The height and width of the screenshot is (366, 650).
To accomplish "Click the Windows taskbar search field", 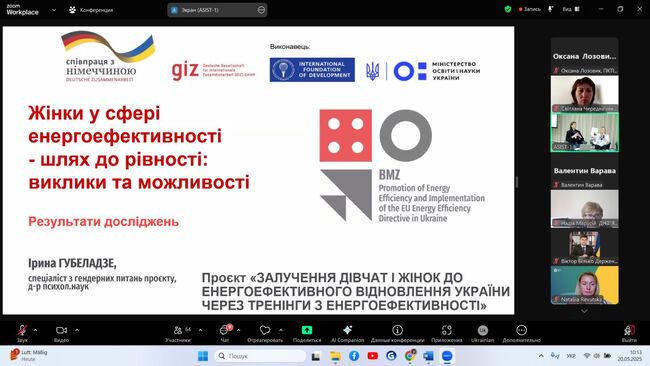I will (x=260, y=356).
